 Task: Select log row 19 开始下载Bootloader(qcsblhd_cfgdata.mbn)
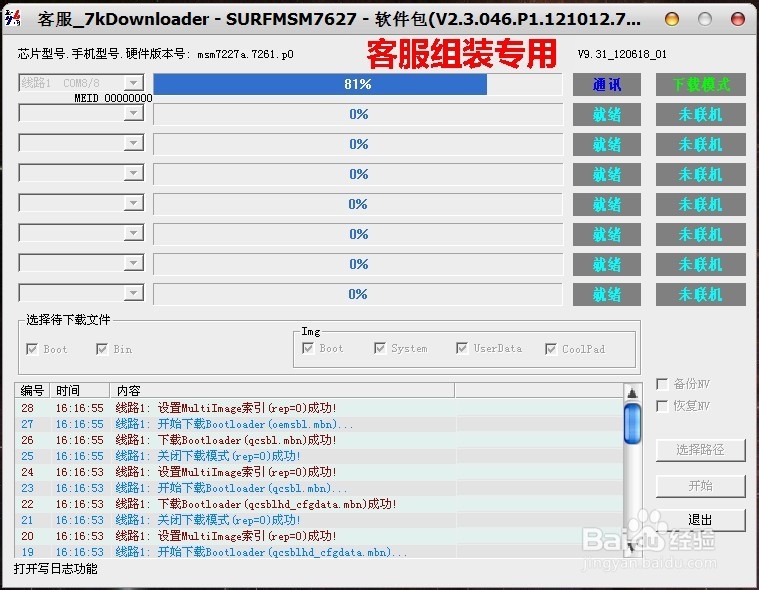[x=319, y=551]
